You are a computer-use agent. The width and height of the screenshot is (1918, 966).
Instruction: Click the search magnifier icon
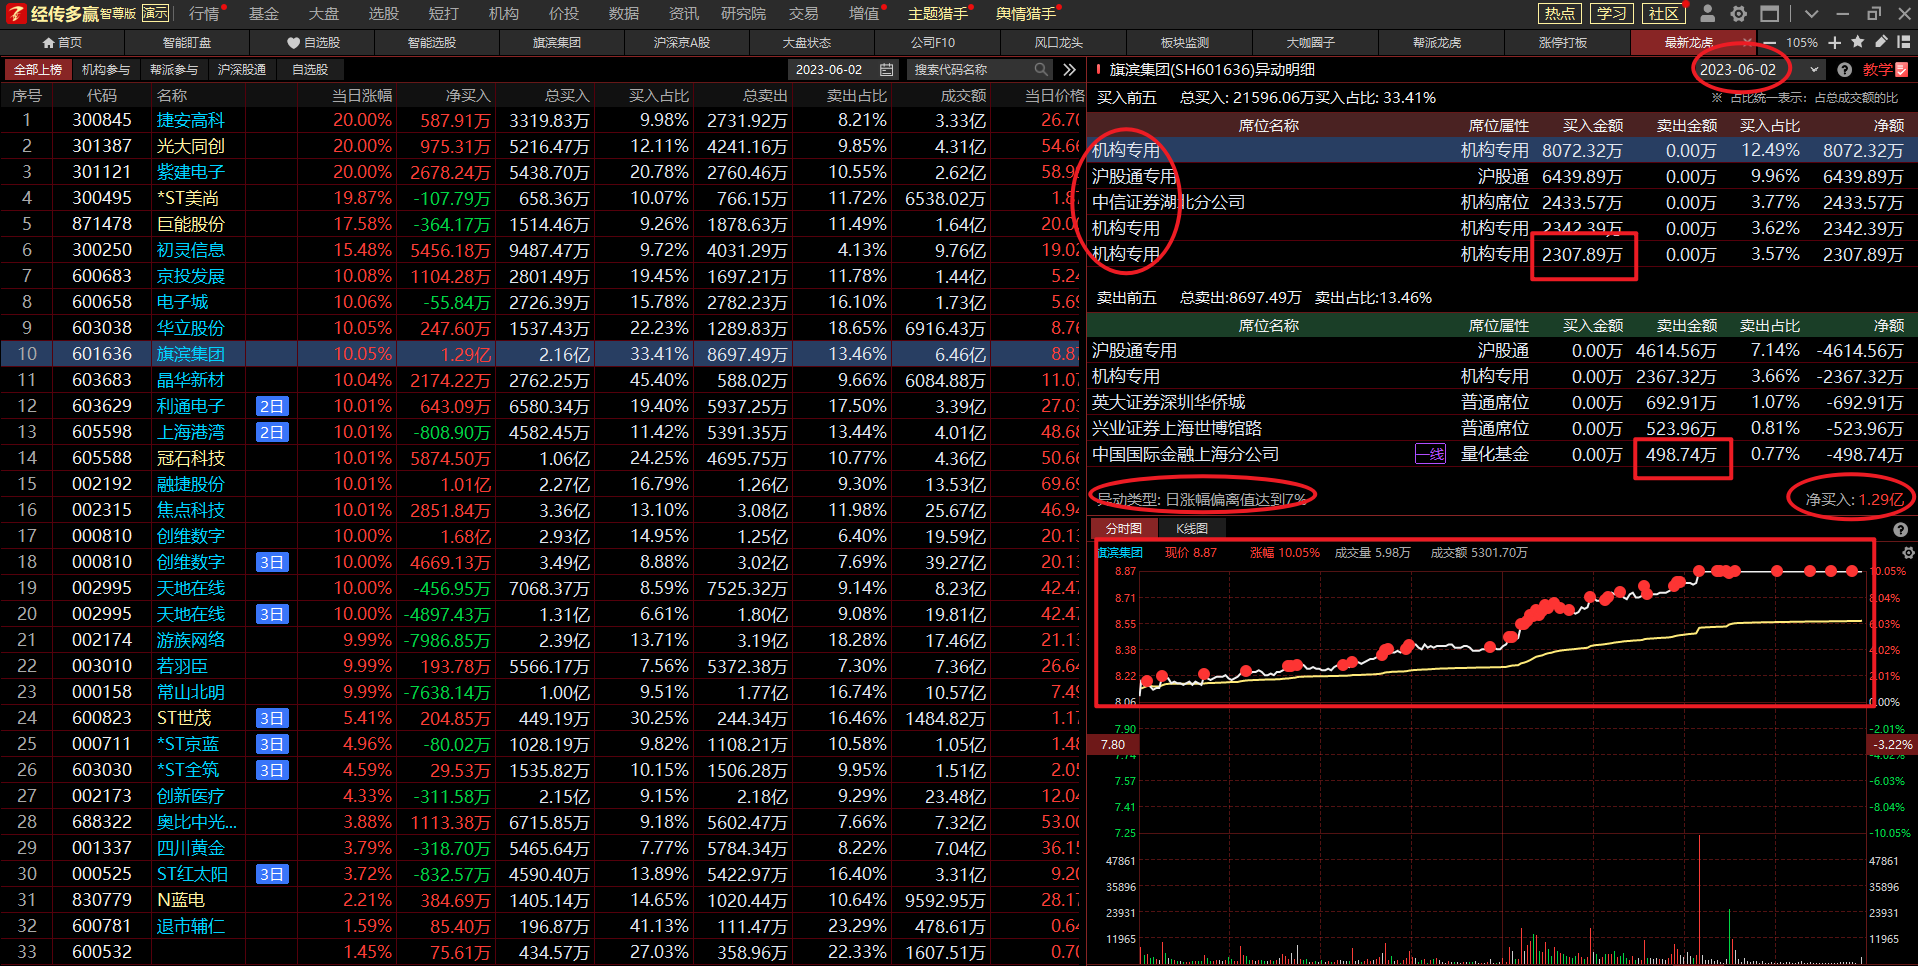1041,69
